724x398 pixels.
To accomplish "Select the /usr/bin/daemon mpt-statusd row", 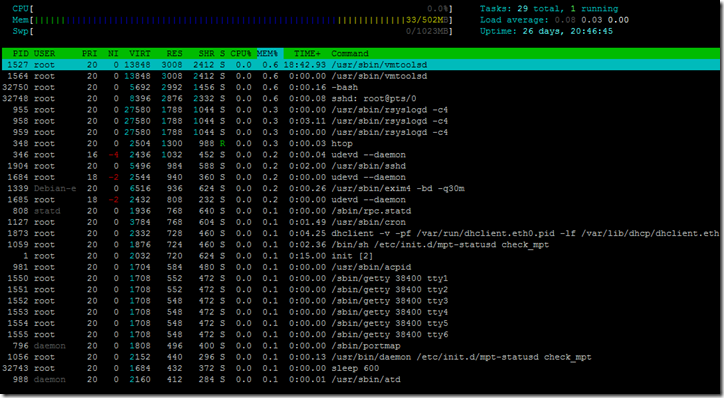I will point(361,357).
